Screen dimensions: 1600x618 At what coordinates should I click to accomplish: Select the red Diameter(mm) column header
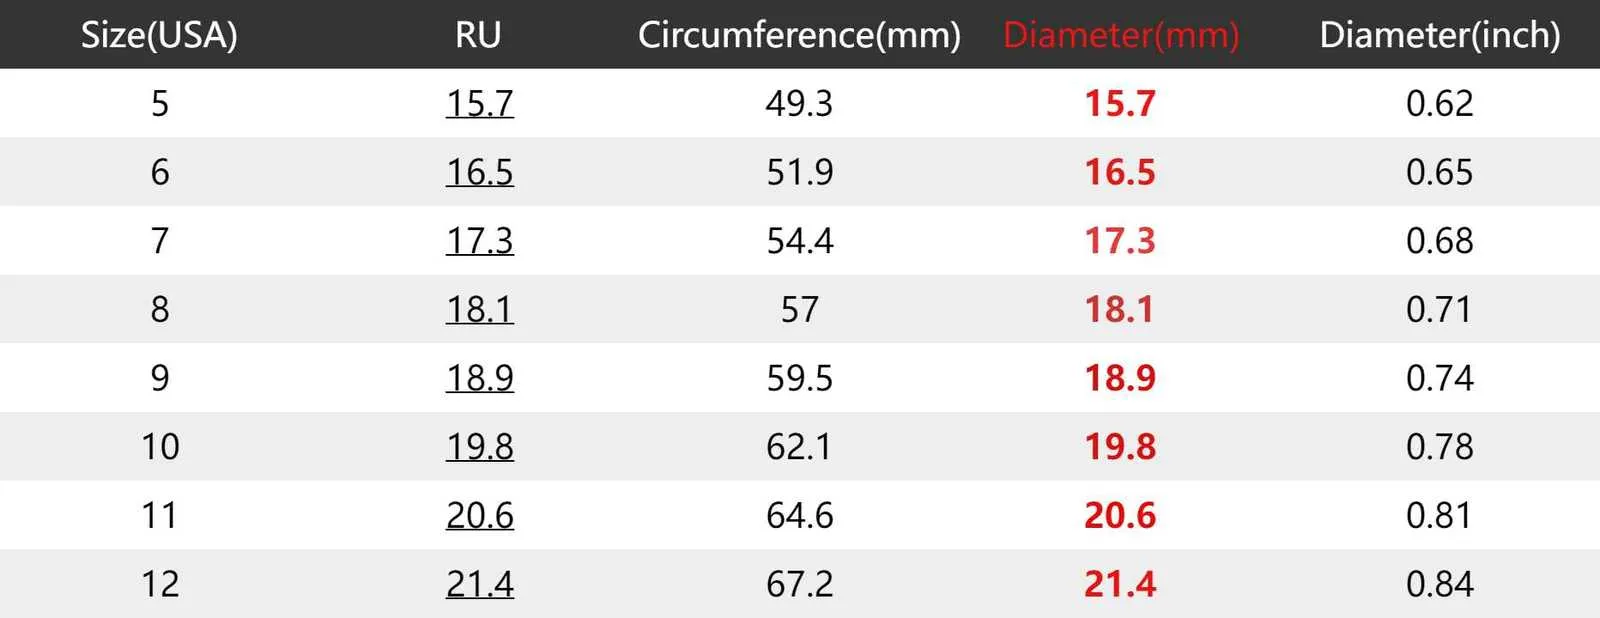(1120, 35)
